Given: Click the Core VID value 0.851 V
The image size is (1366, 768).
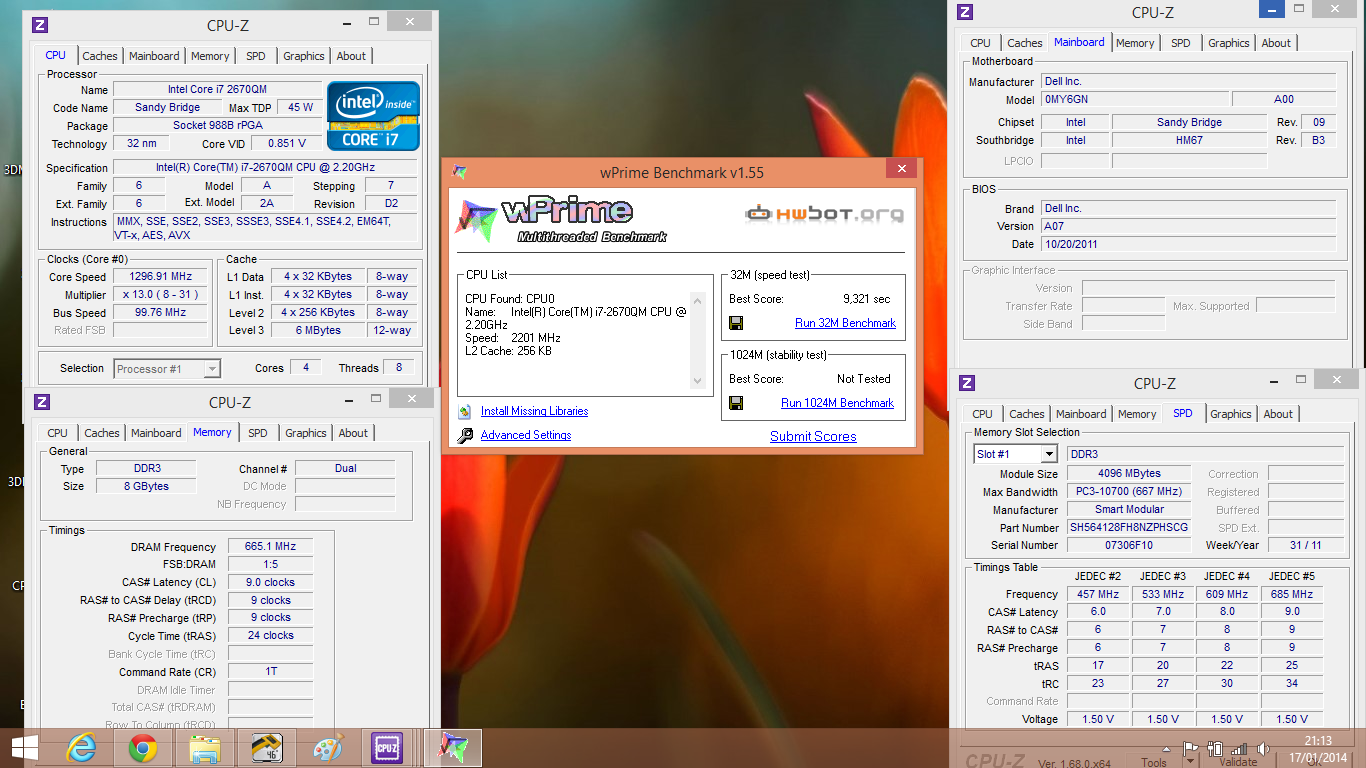Looking at the screenshot, I should pos(287,143).
